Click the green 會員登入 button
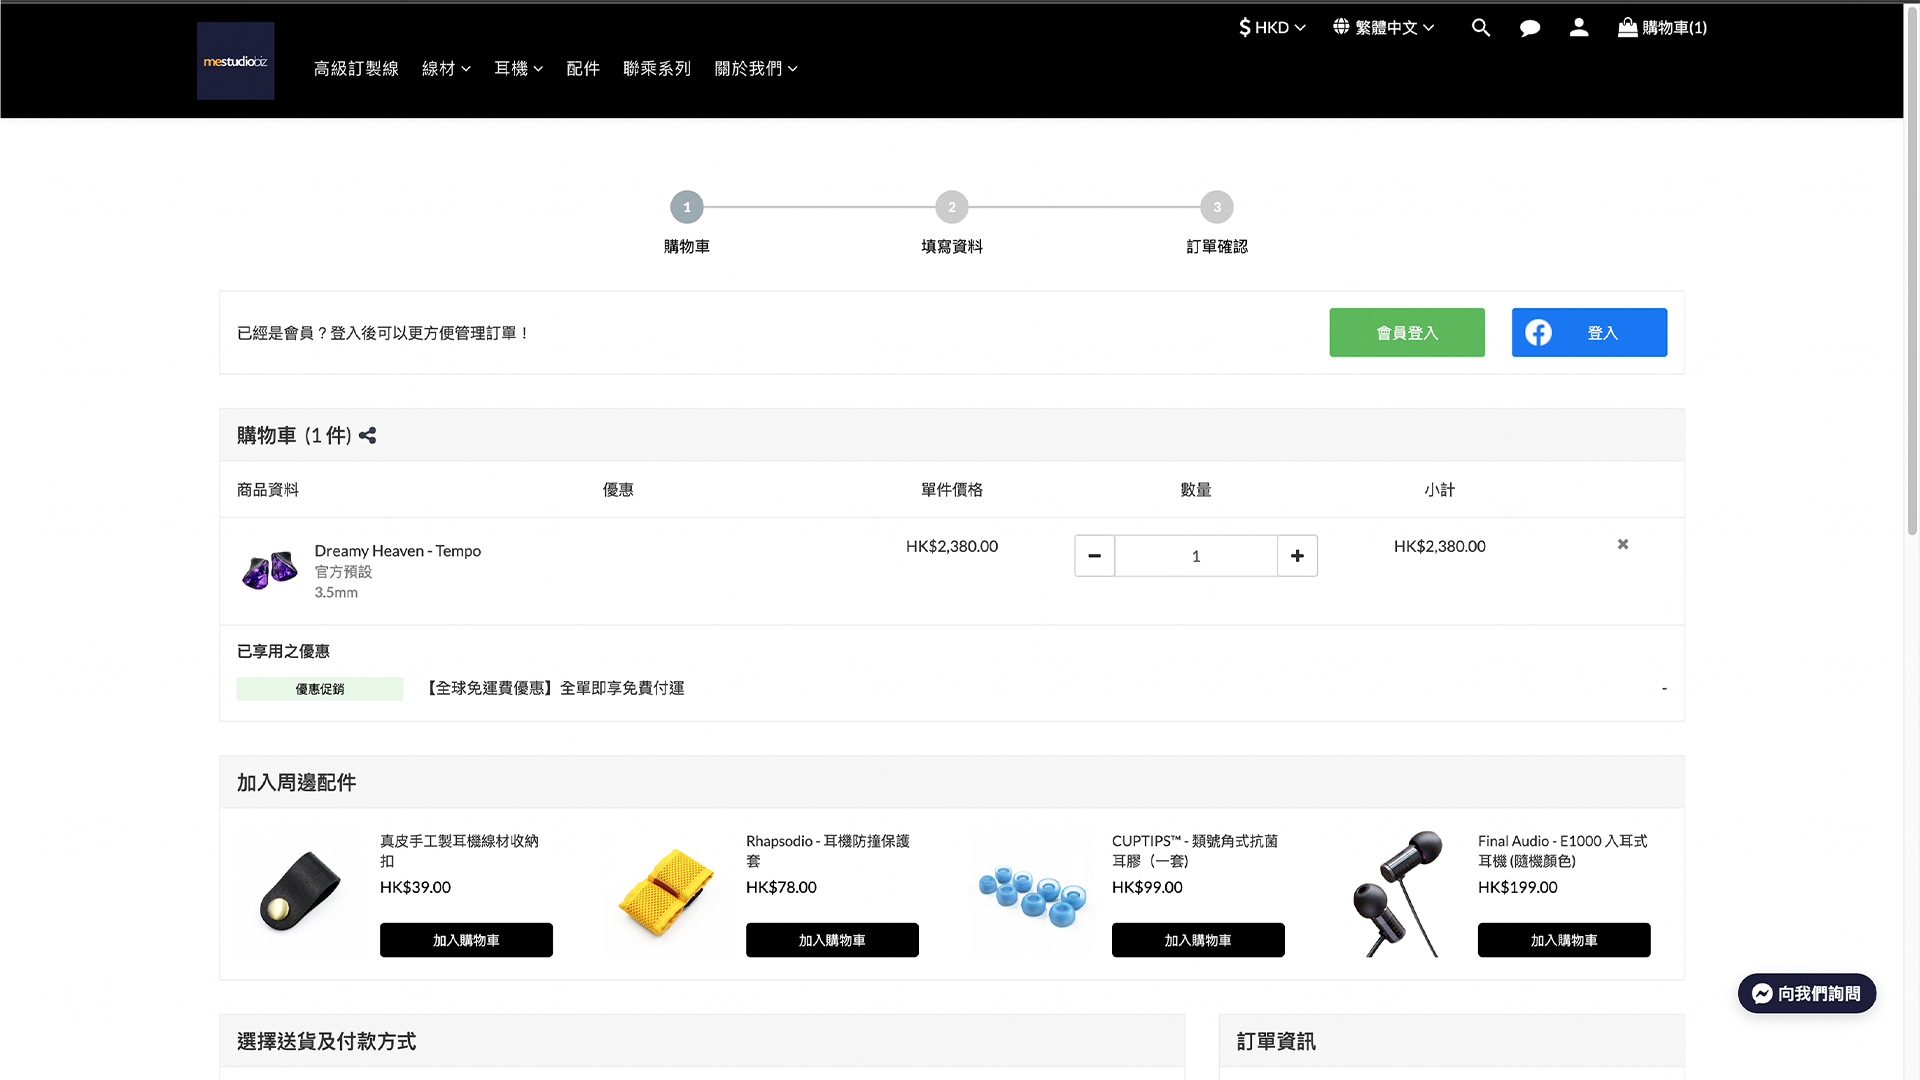This screenshot has height=1080, width=1920. (x=1407, y=333)
